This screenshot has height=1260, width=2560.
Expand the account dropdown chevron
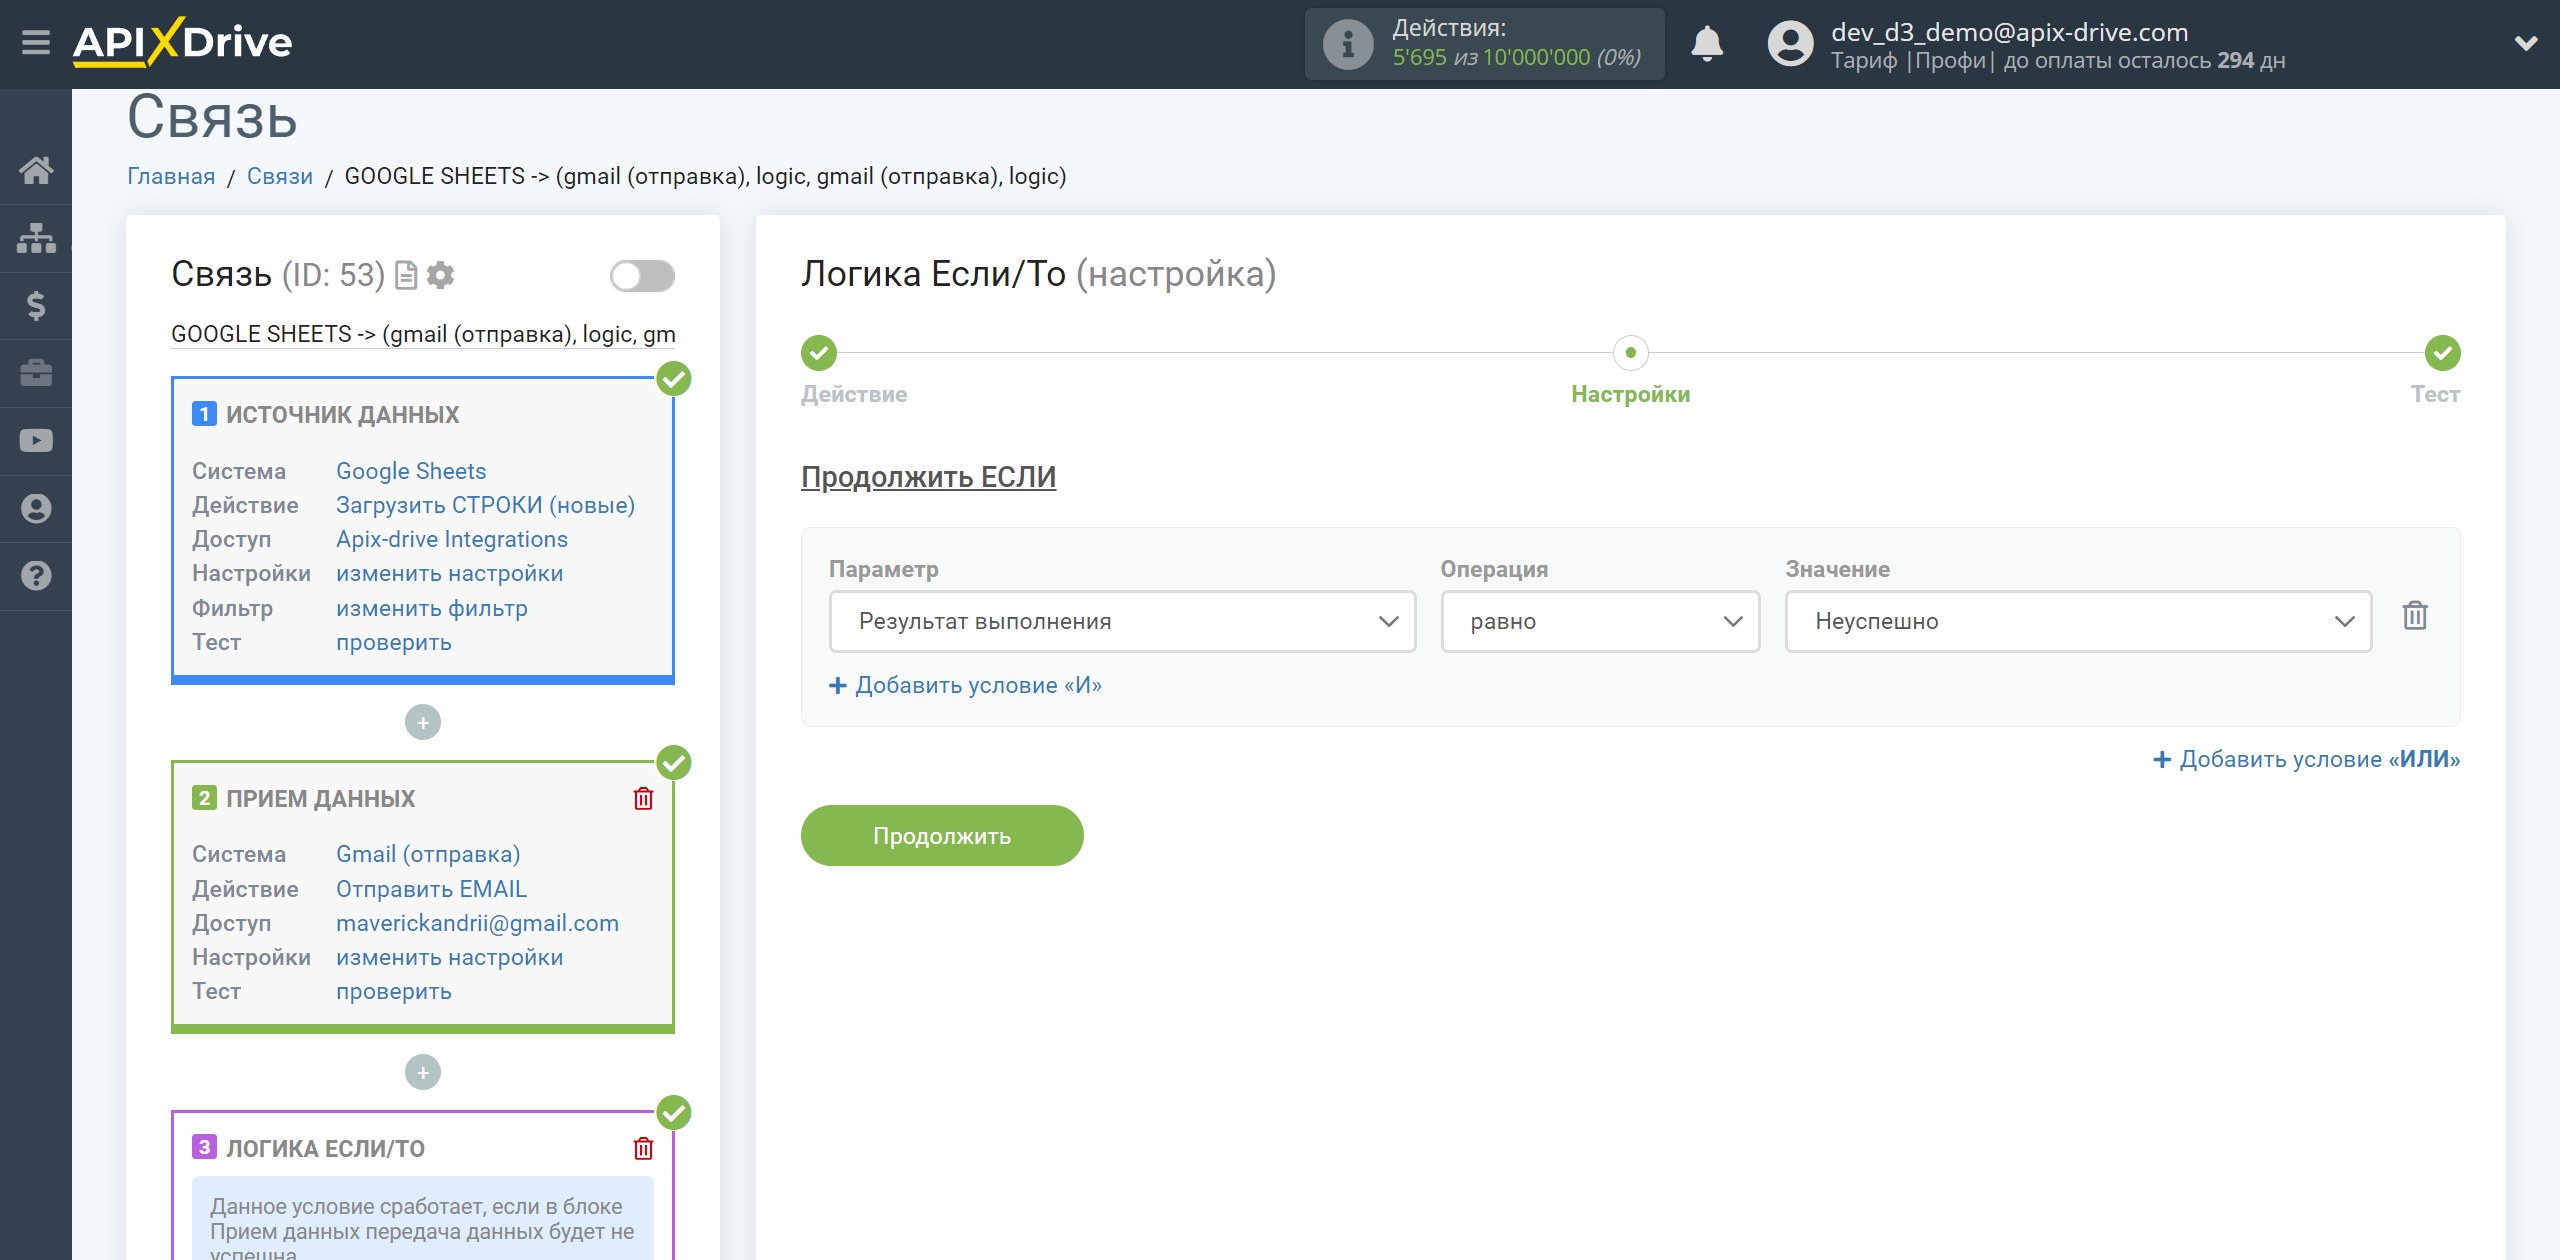[x=2526, y=44]
